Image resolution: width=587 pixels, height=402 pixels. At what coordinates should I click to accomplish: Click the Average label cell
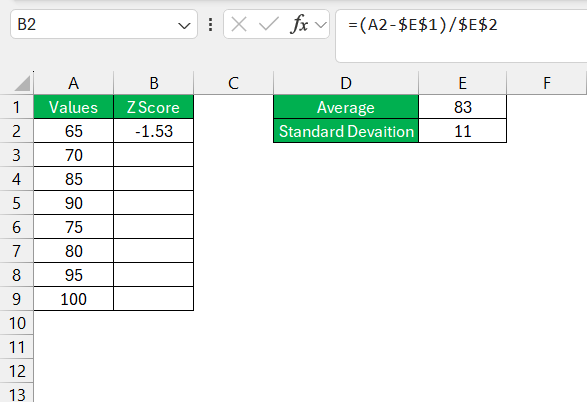[346, 107]
